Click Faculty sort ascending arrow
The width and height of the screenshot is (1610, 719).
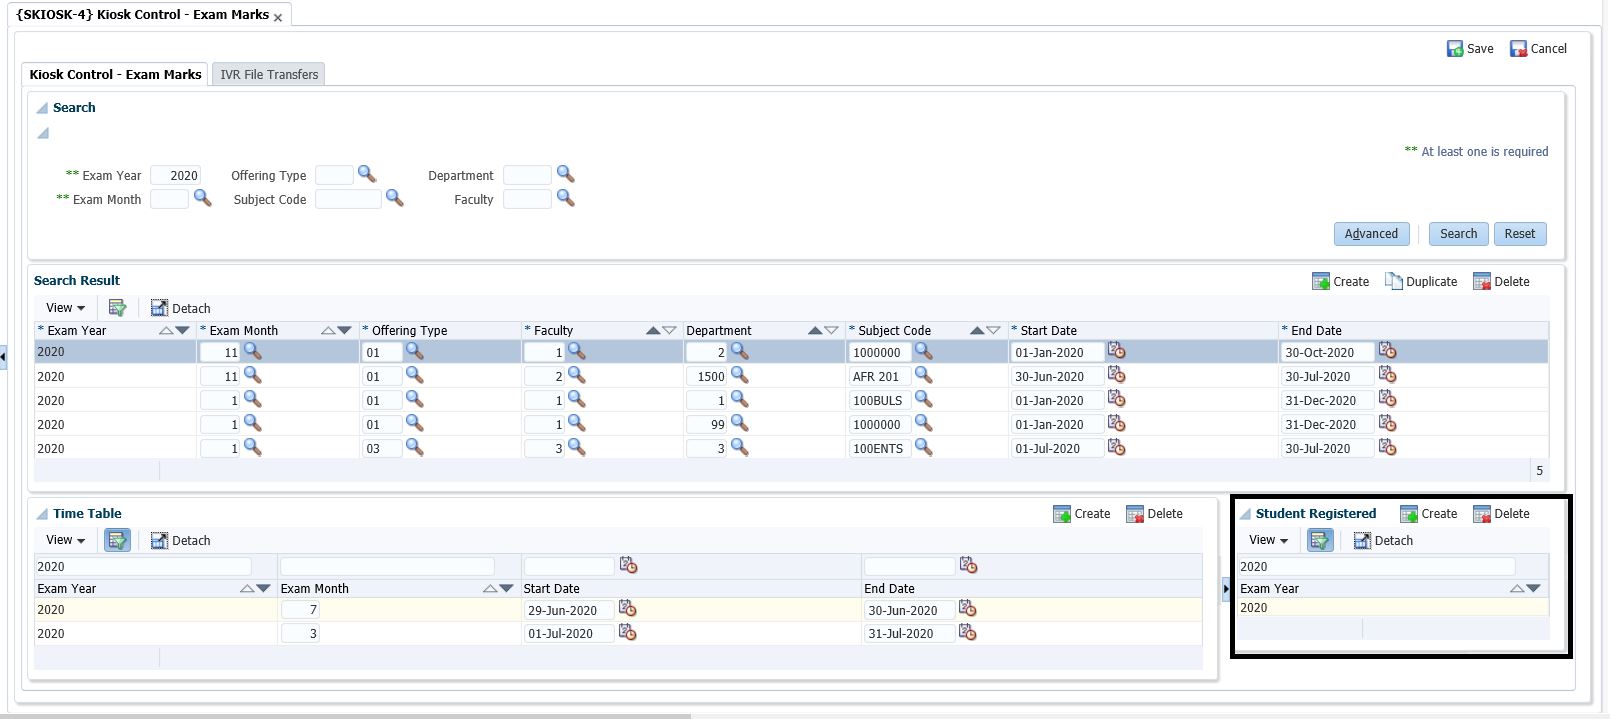[653, 330]
